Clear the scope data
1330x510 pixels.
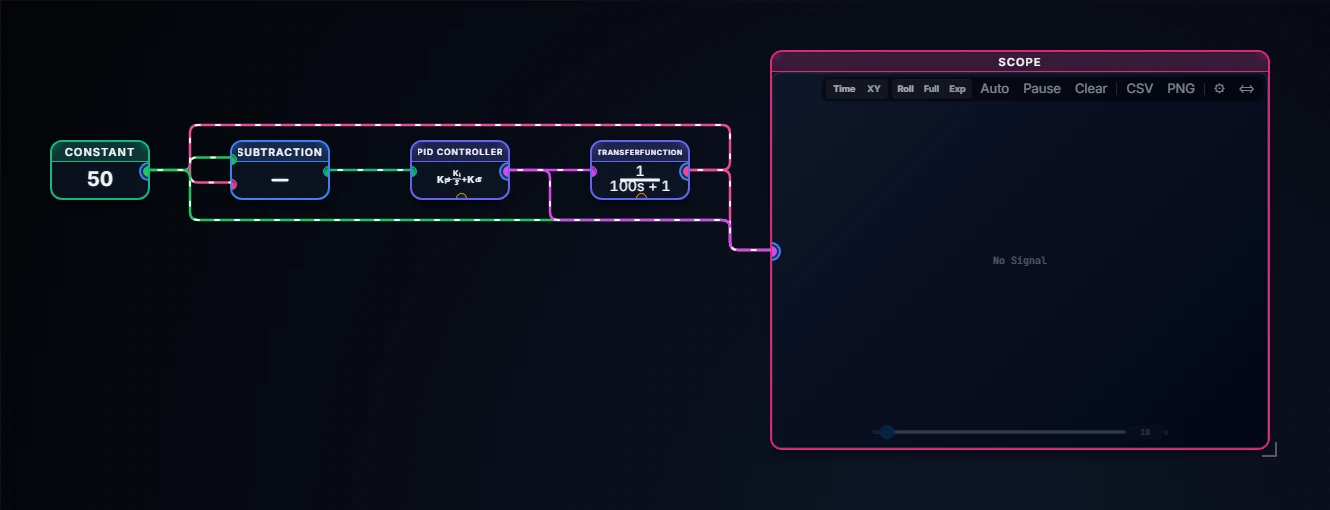pos(1090,89)
